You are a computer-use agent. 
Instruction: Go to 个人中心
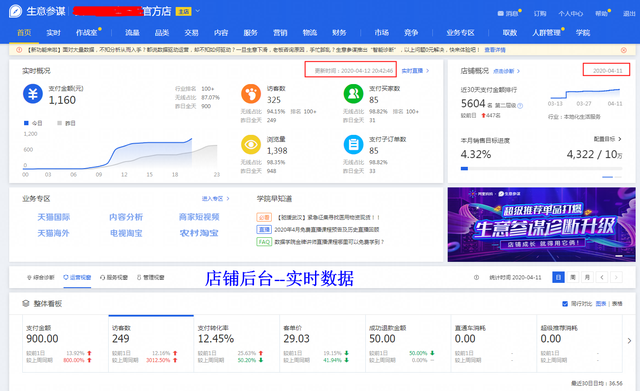pos(571,13)
